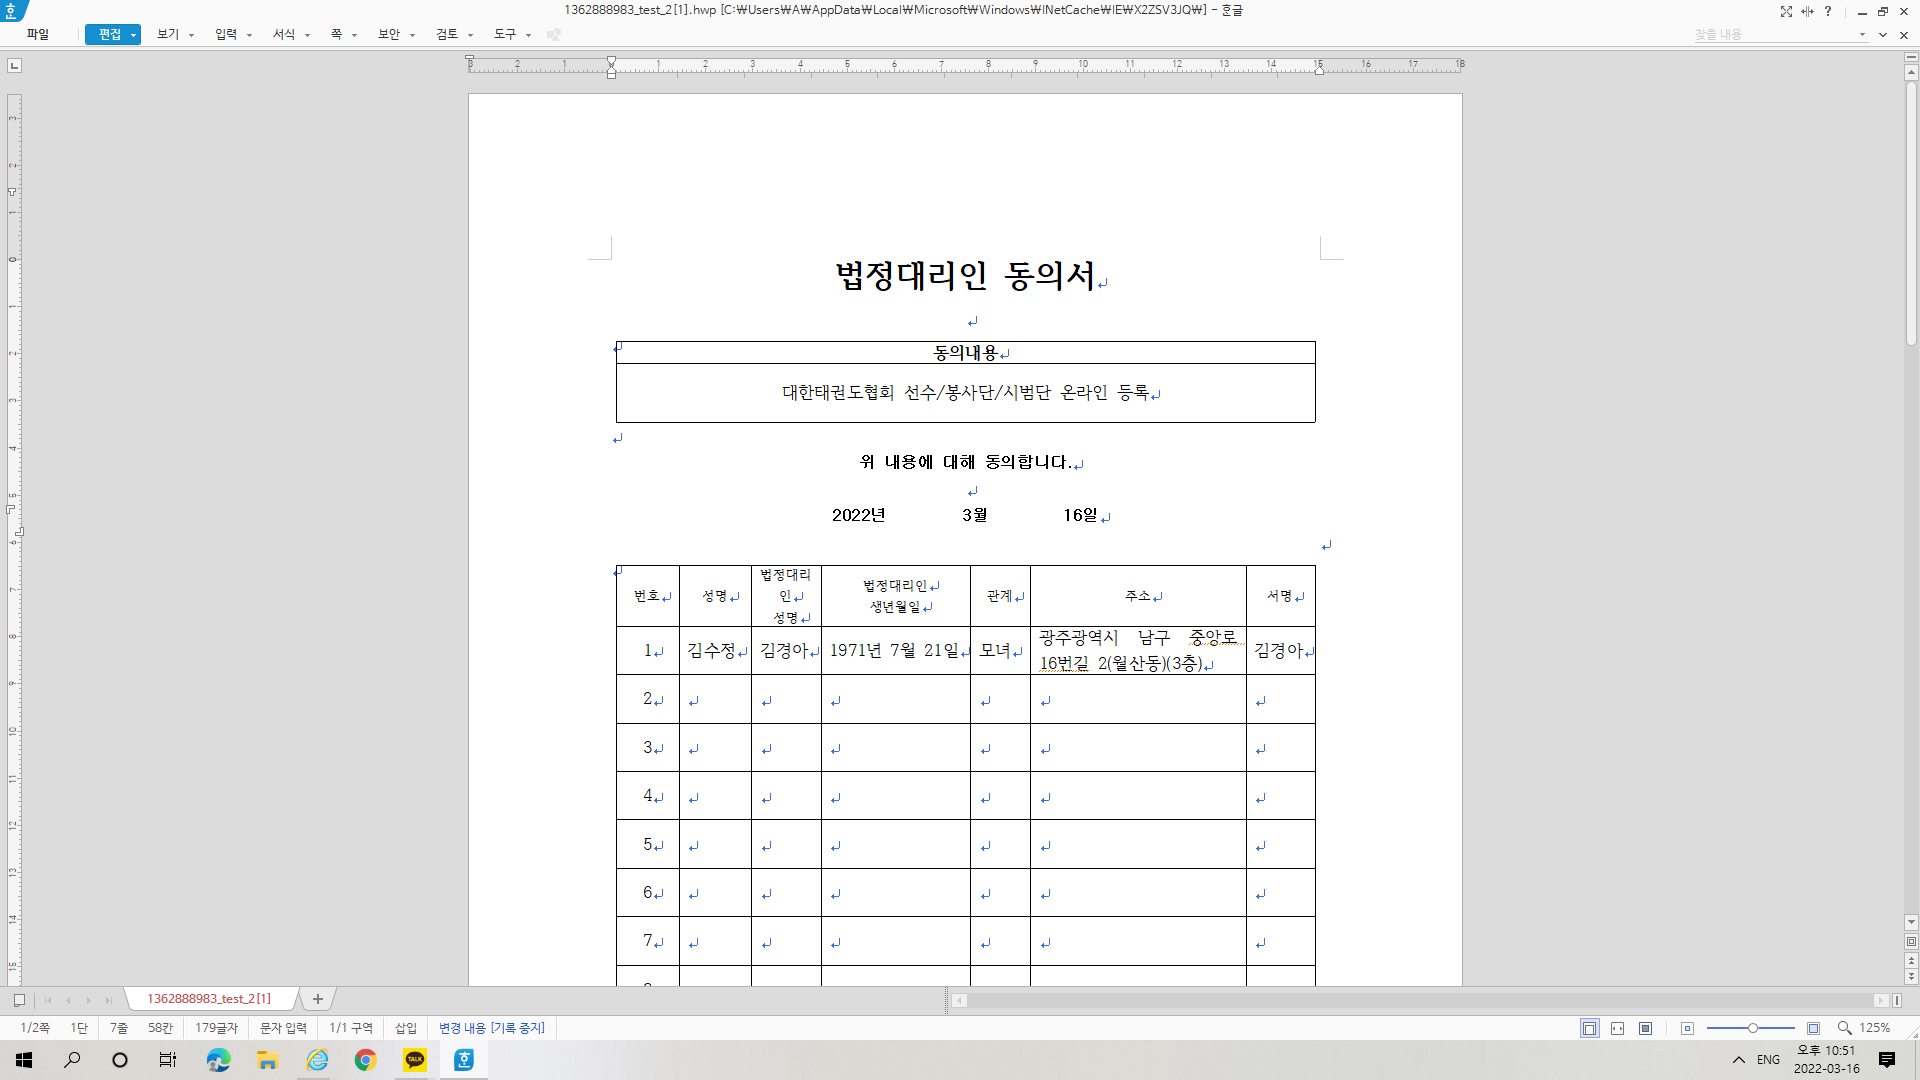Screen dimensions: 1920x1080
Task: Expand the 쪽 menu dropdown arrow
Action: (355, 35)
